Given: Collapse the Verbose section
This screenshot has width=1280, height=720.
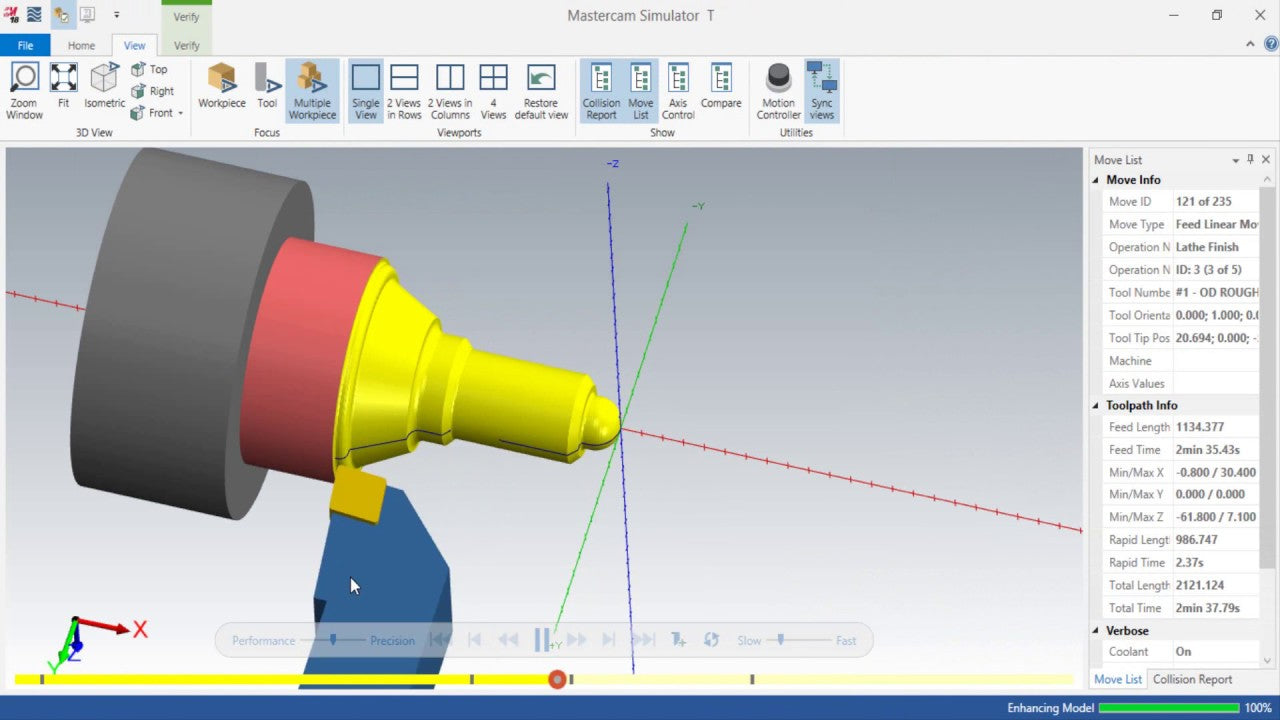Looking at the screenshot, I should tap(1096, 631).
